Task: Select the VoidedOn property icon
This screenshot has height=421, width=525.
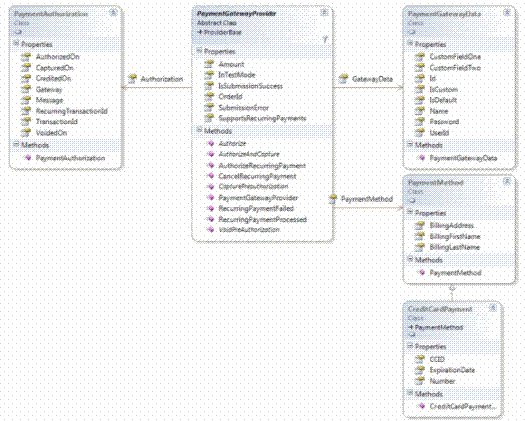Action: (26, 133)
